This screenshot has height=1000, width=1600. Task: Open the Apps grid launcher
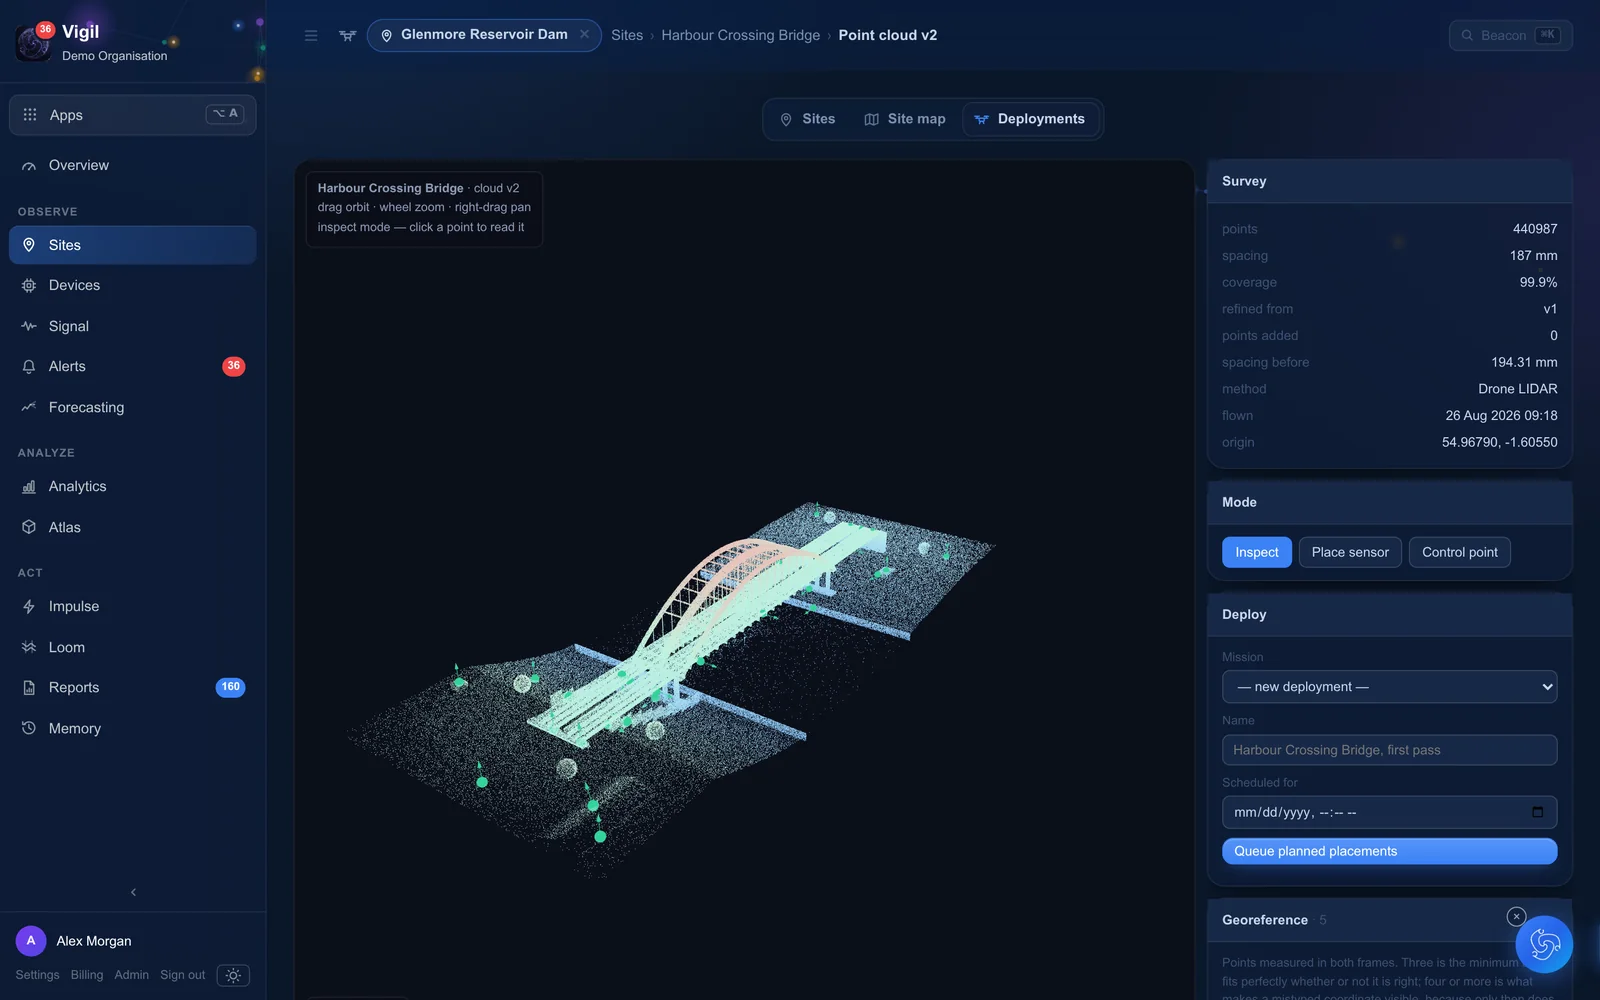[132, 115]
